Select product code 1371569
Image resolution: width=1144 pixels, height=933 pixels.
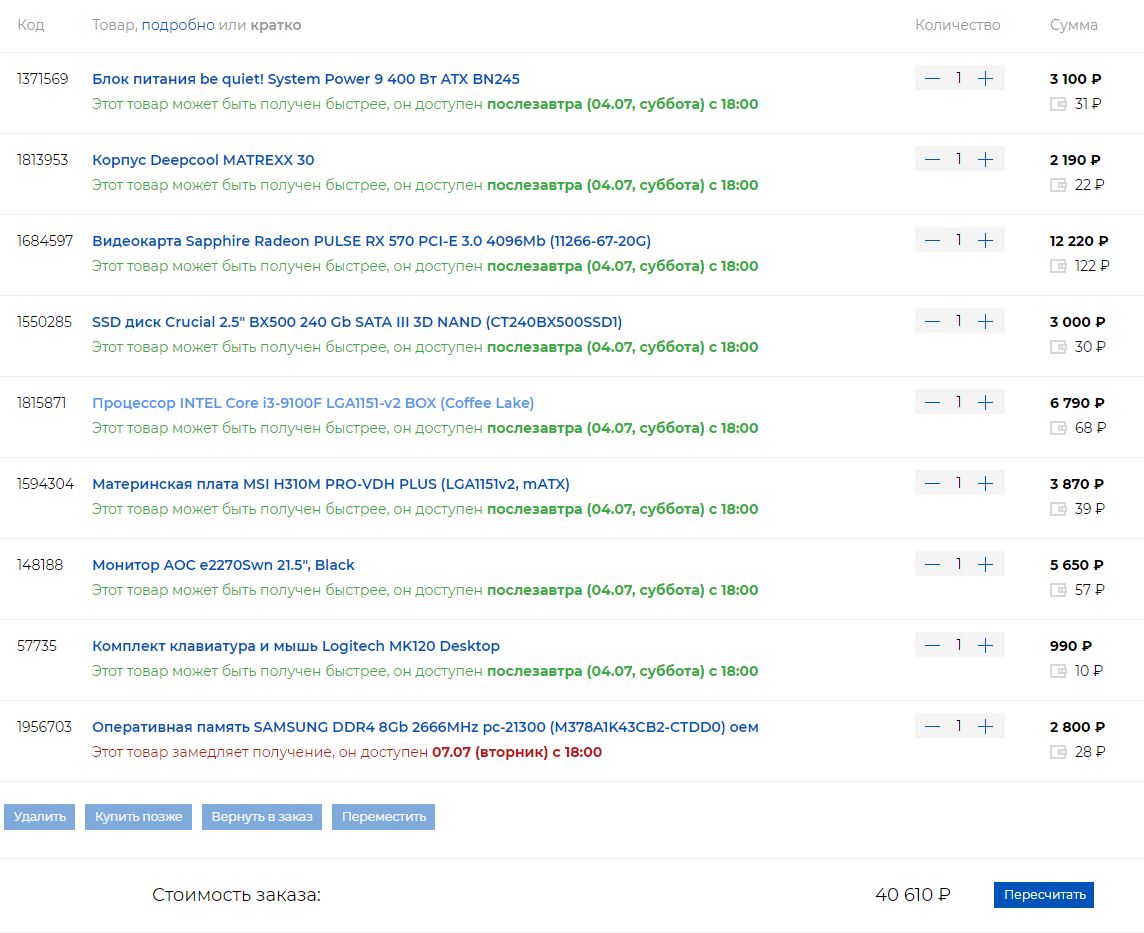[x=42, y=79]
